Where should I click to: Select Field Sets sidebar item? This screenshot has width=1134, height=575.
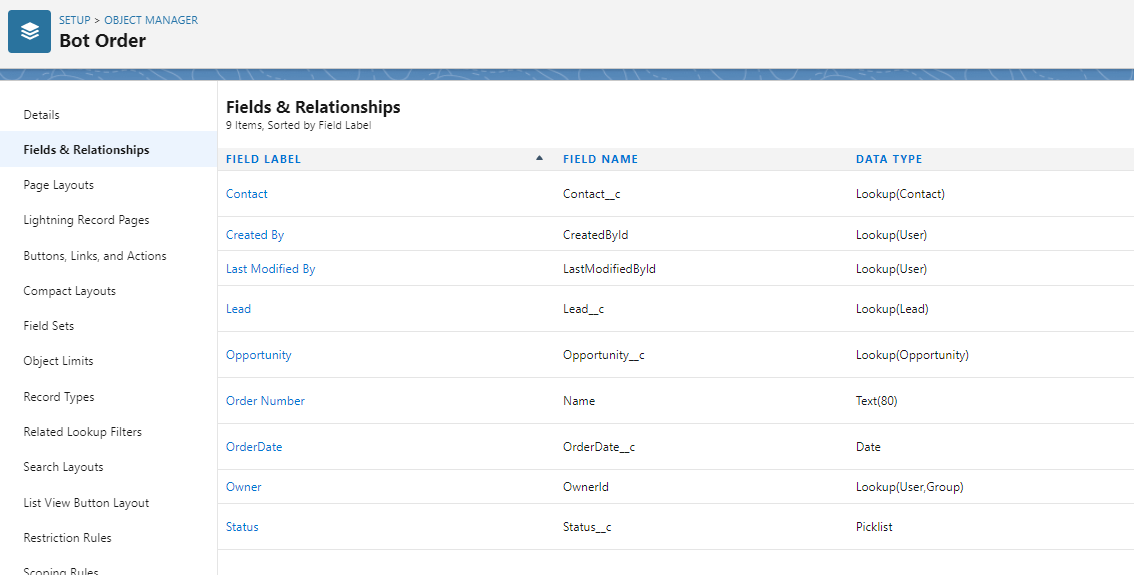(x=49, y=326)
